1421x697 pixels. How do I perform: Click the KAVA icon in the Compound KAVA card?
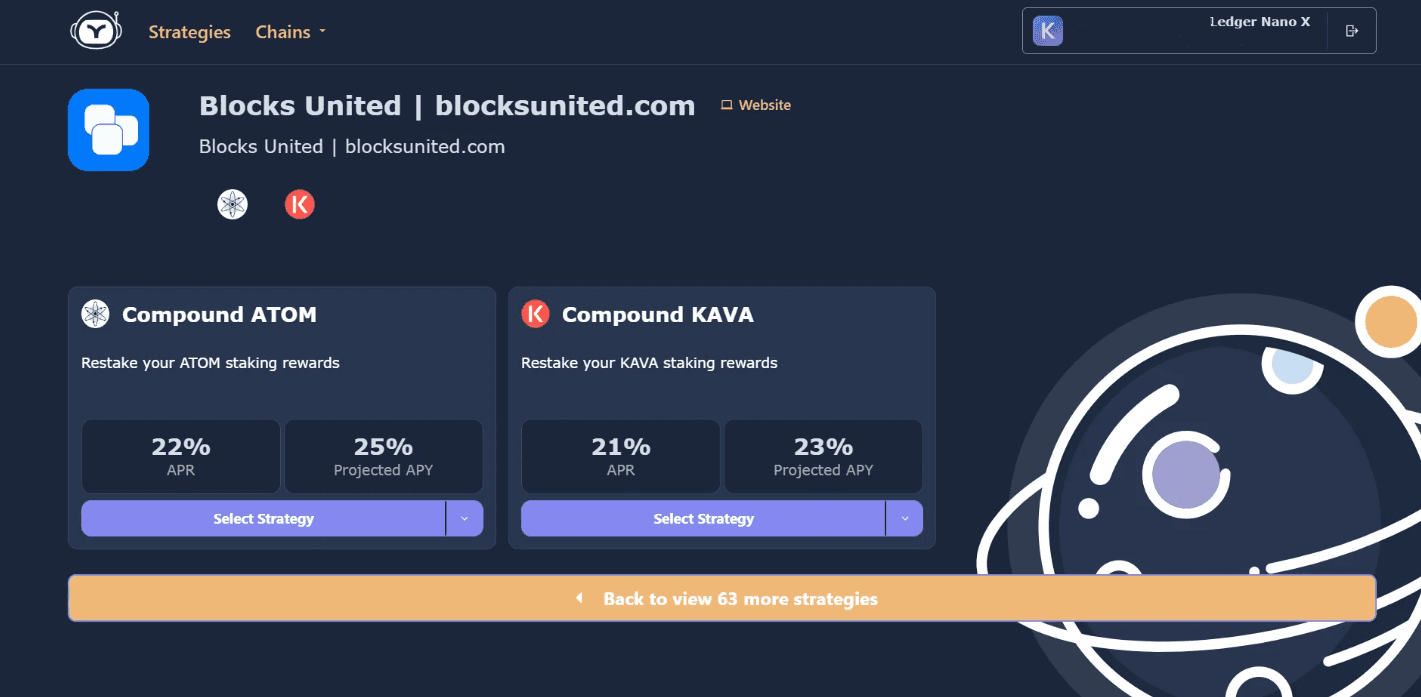coord(535,314)
